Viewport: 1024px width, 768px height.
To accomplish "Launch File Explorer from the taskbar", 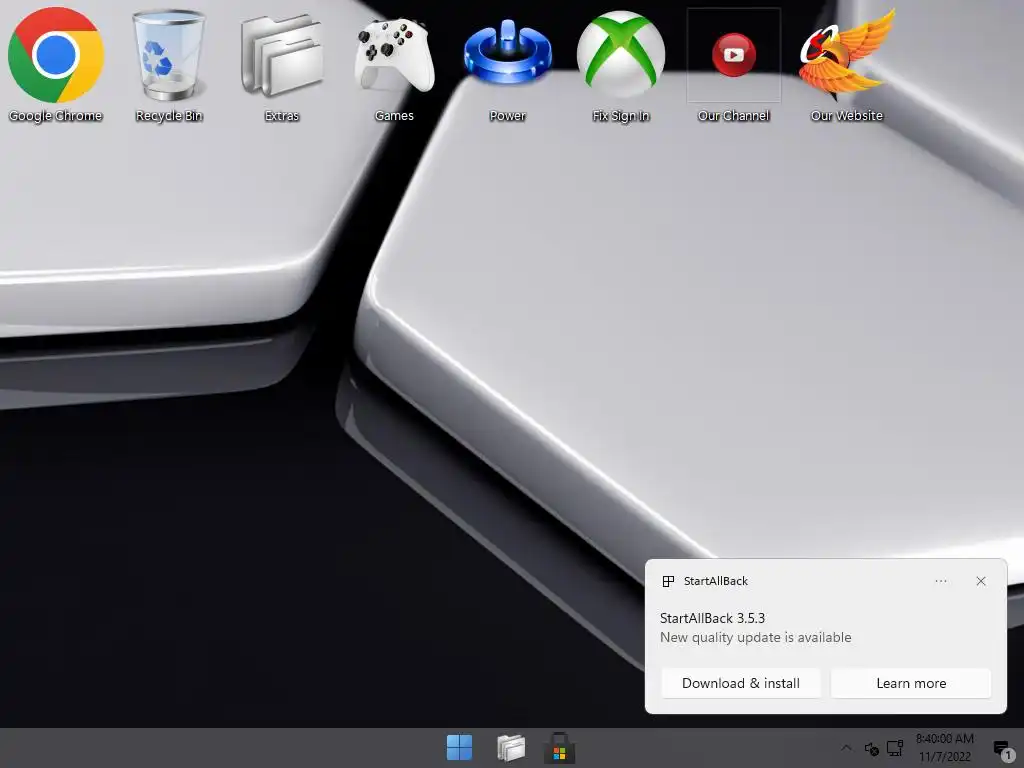I will [x=510, y=747].
